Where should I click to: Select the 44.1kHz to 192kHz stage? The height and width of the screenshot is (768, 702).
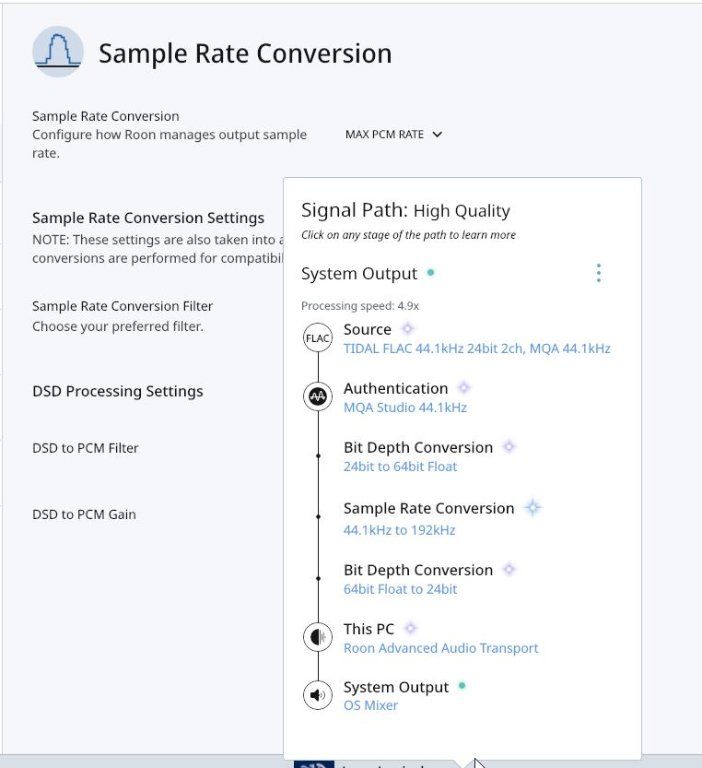click(x=399, y=530)
